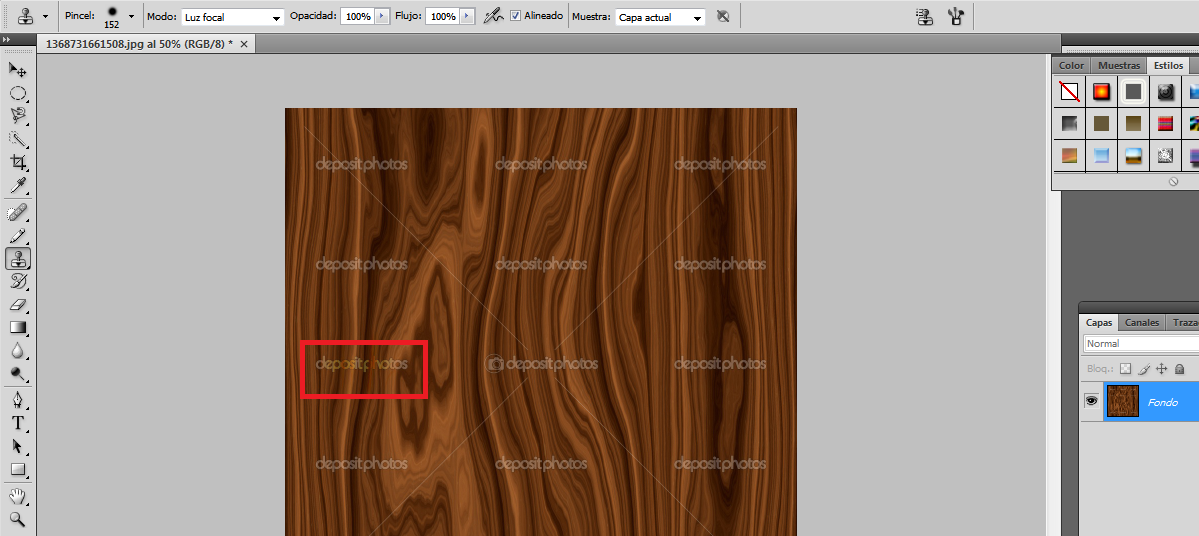Image resolution: width=1199 pixels, height=536 pixels.
Task: Select the Blur tool
Action: (18, 350)
